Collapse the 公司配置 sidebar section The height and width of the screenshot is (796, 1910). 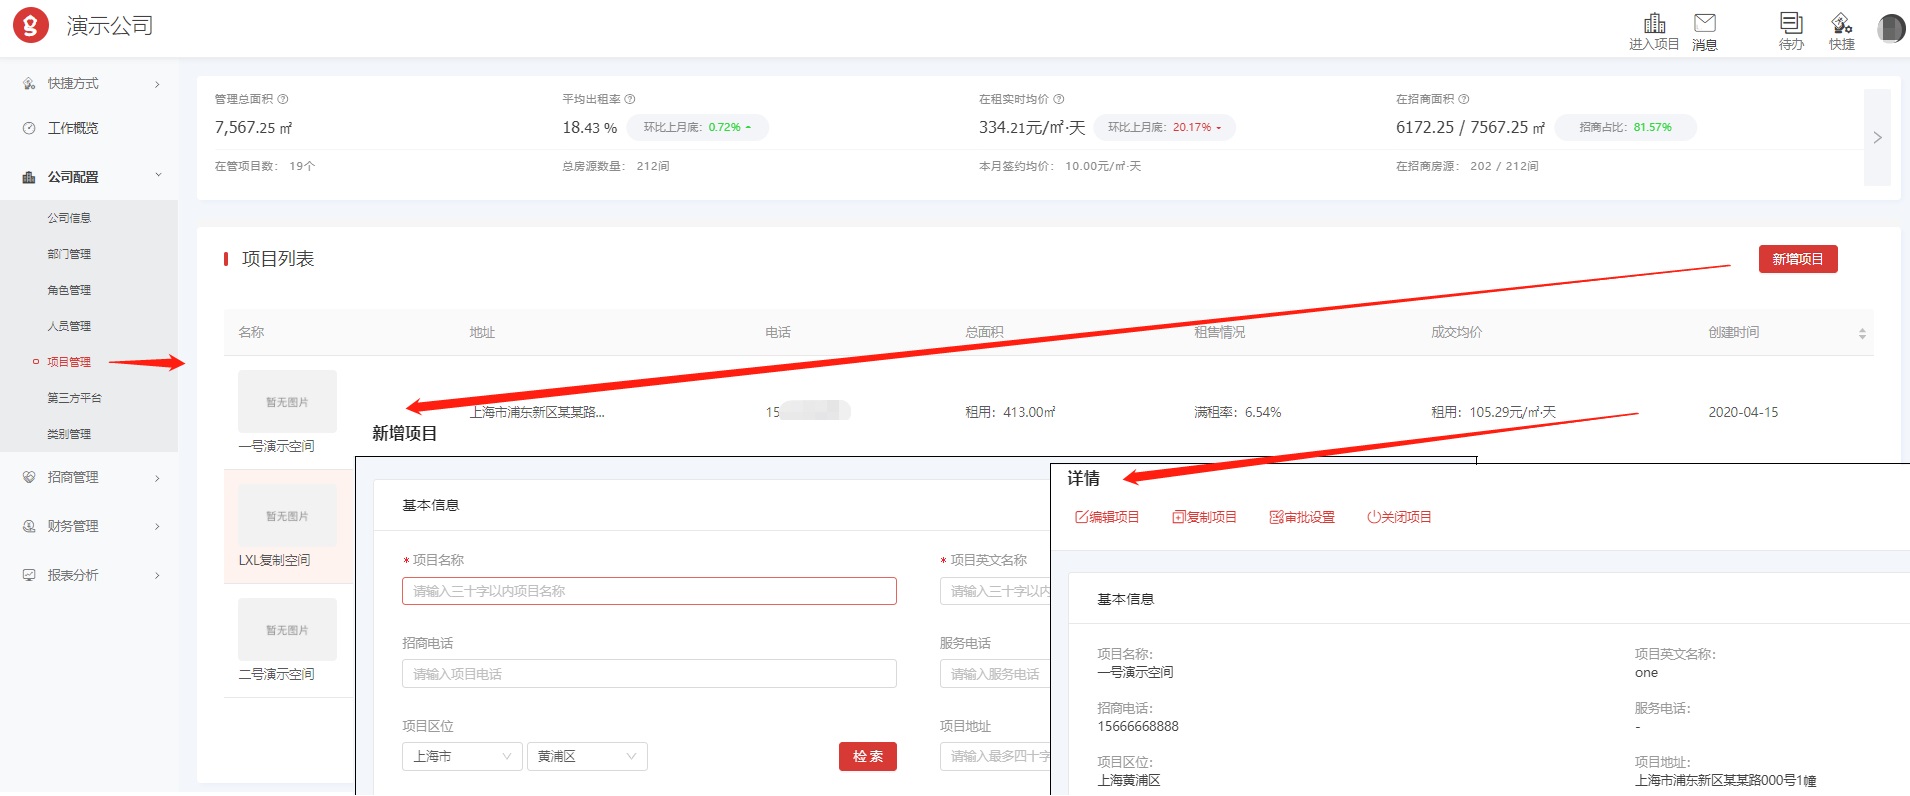(90, 177)
